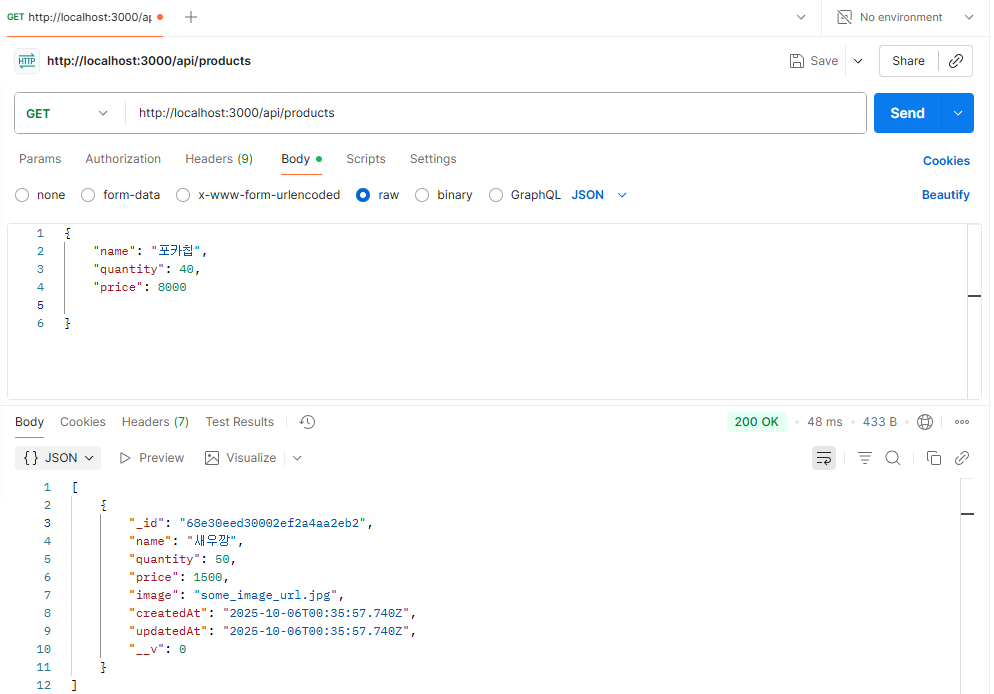Click the Beautify link
The image size is (994, 694).
[x=945, y=195]
